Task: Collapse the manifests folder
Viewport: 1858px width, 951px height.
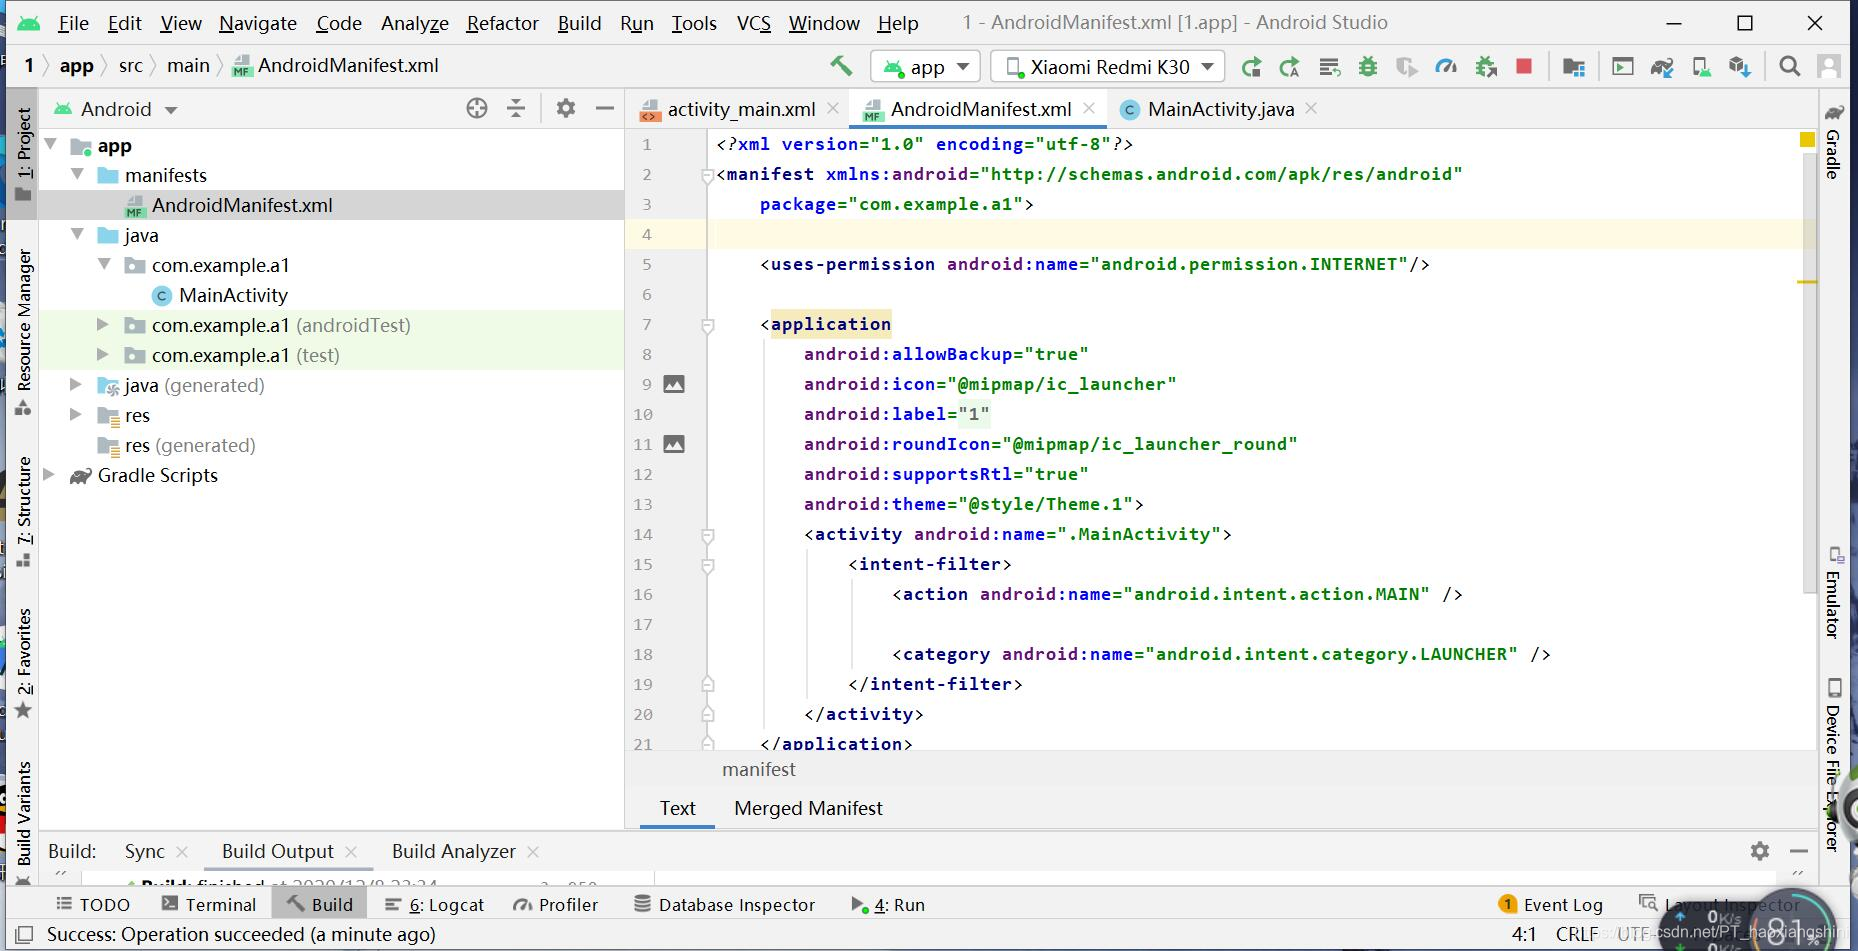Action: (x=78, y=175)
